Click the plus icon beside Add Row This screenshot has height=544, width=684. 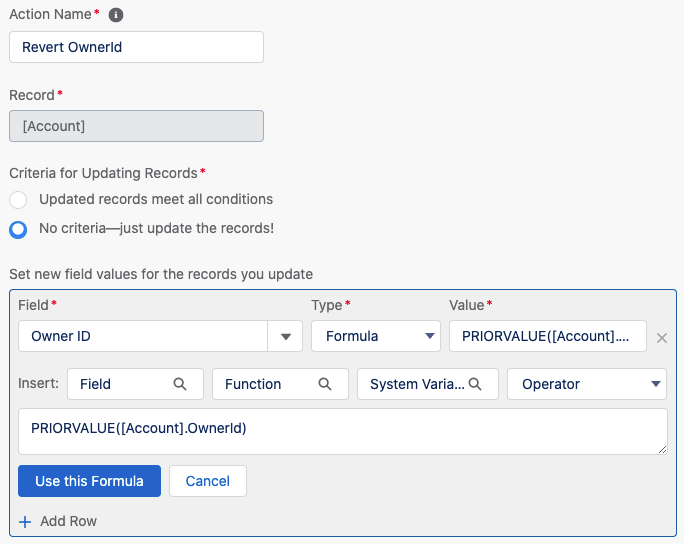click(x=25, y=521)
